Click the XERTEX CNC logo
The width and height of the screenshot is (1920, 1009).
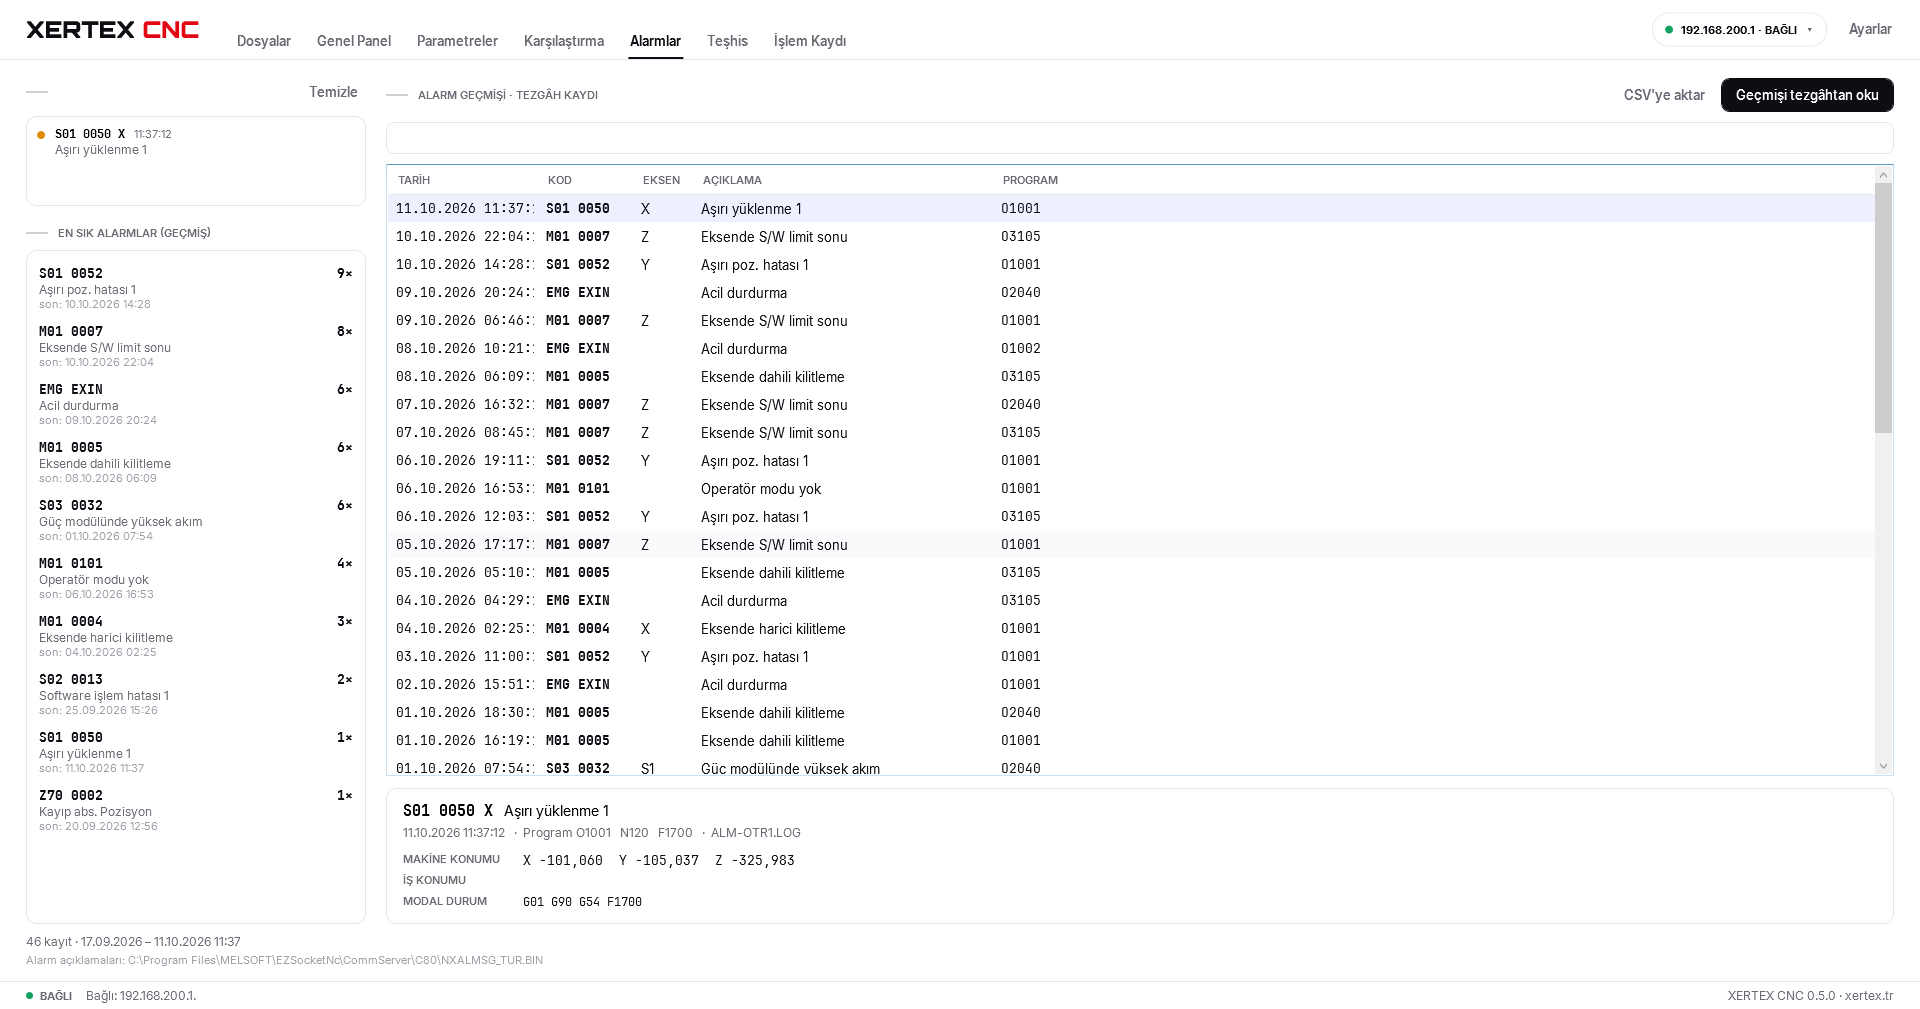click(112, 30)
